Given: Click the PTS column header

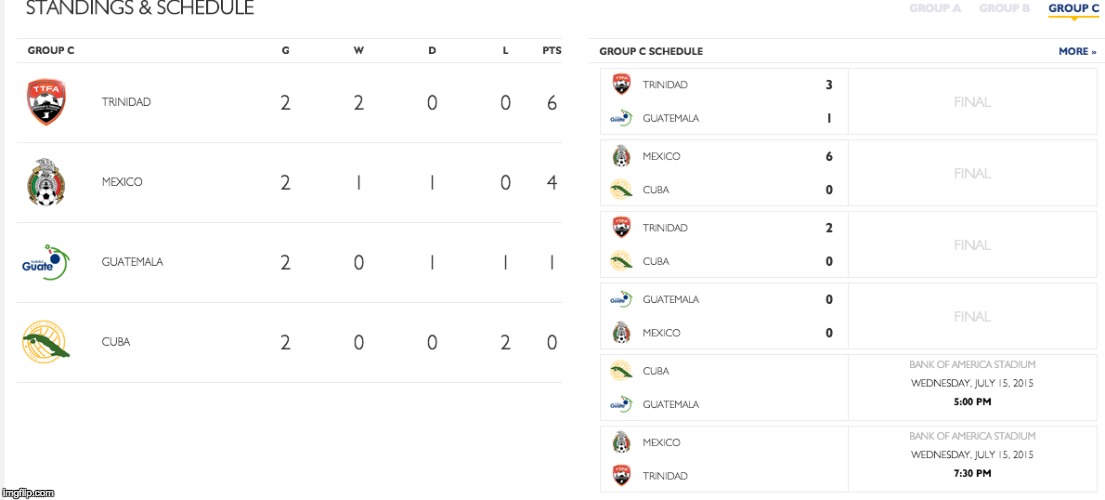Looking at the screenshot, I should tap(551, 51).
